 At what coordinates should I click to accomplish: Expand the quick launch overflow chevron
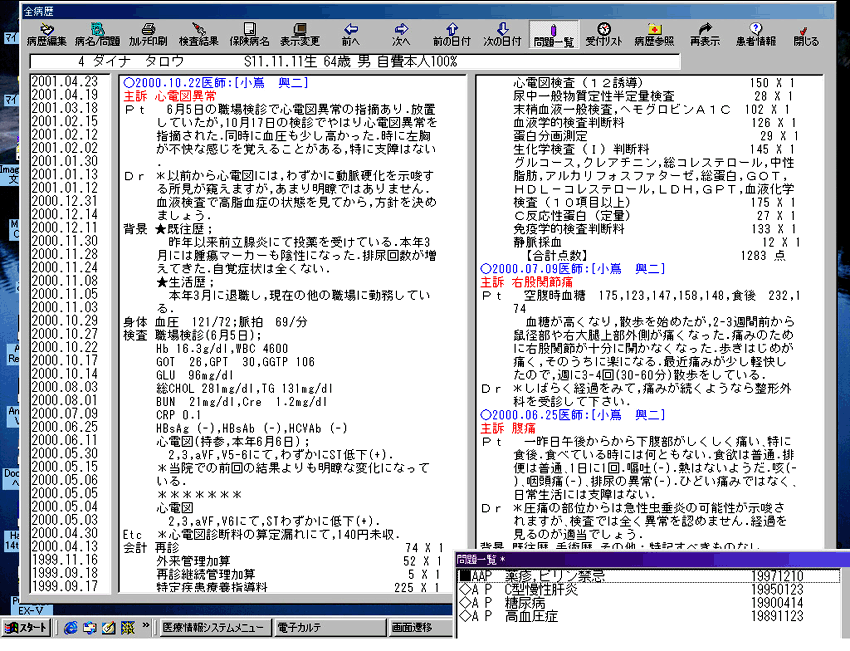point(145,625)
